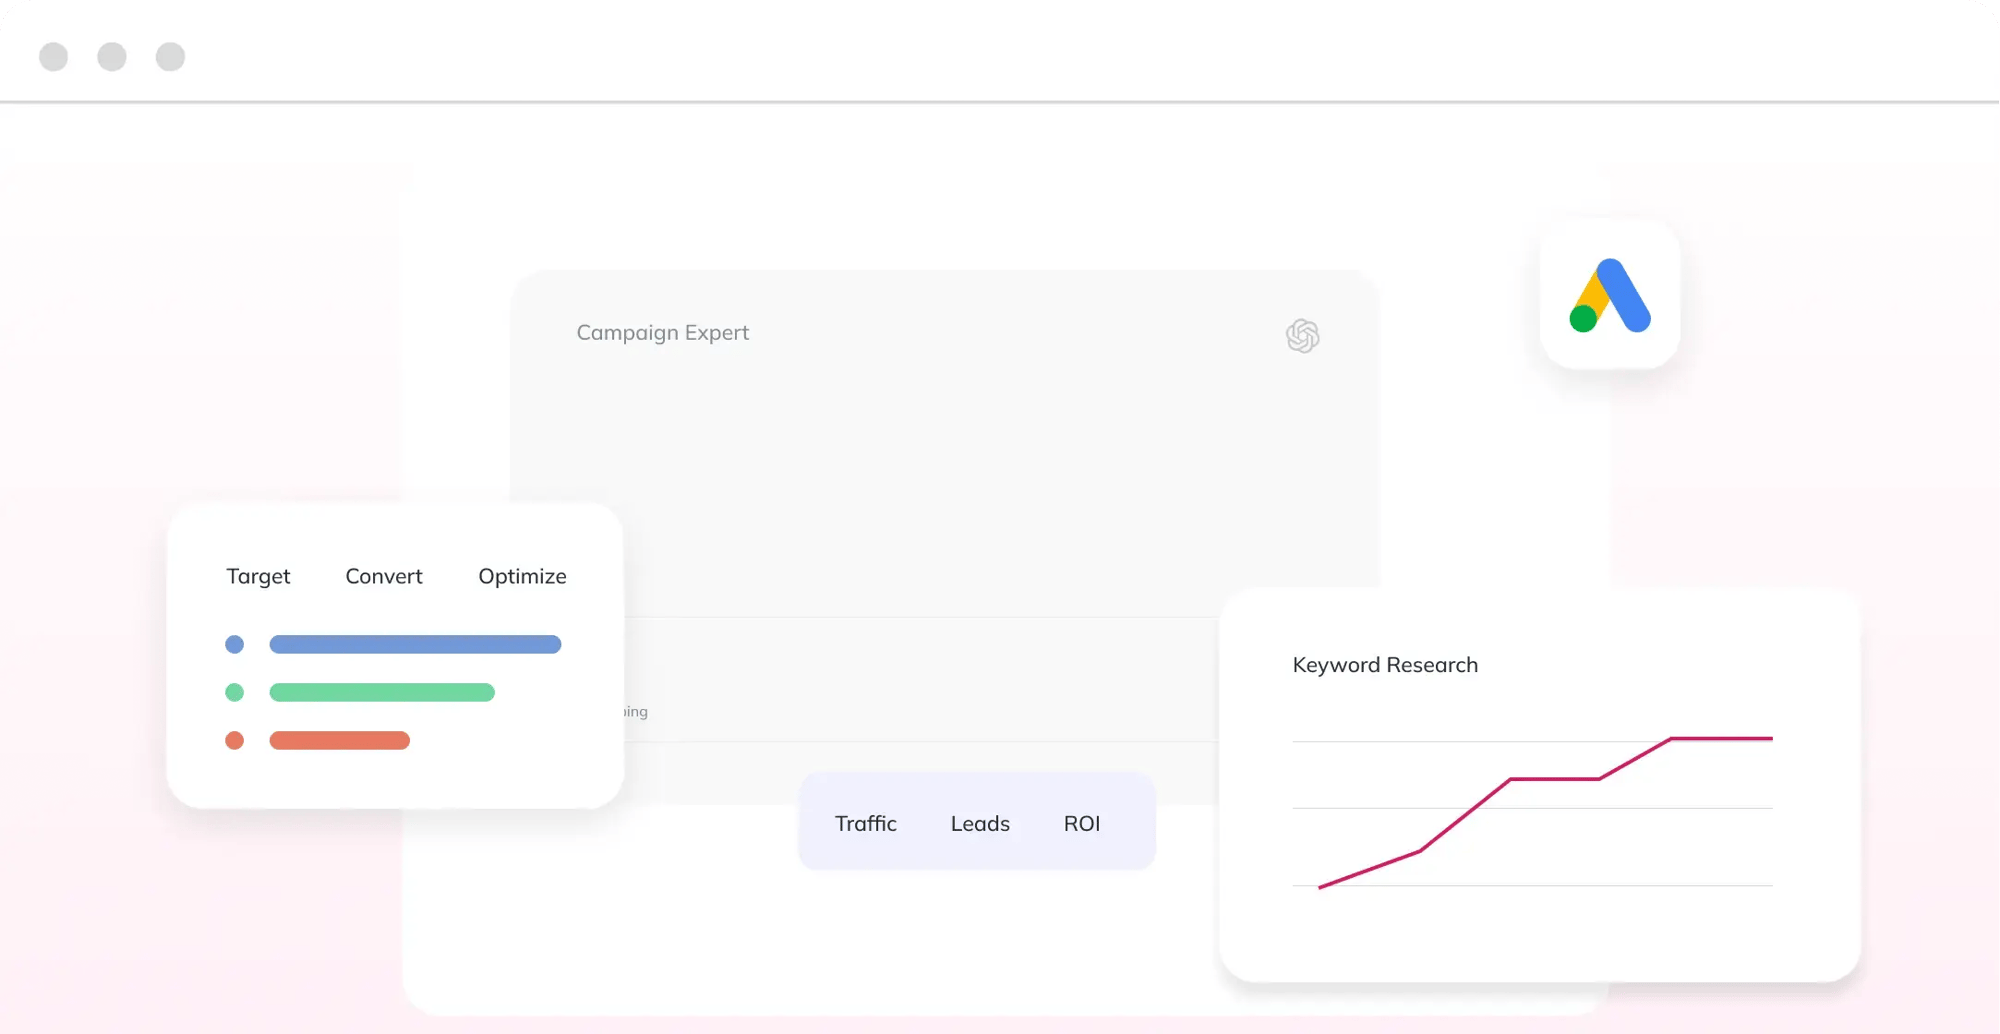Open the Optimize tab
2000x1034 pixels.
(522, 576)
